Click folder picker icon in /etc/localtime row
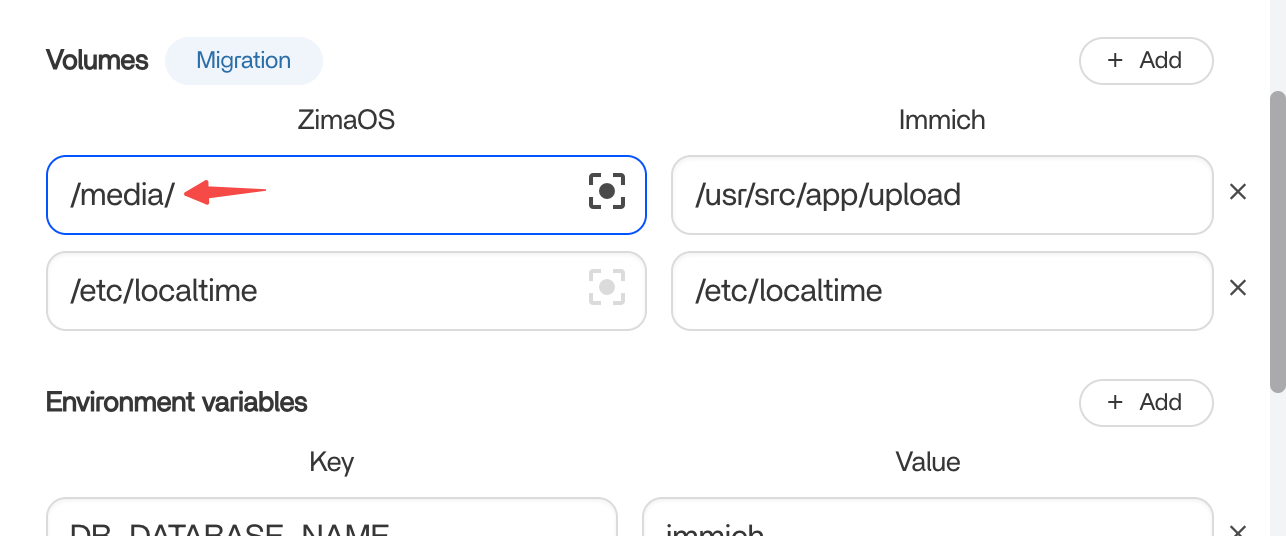Viewport: 1286px width, 536px height. tap(607, 288)
